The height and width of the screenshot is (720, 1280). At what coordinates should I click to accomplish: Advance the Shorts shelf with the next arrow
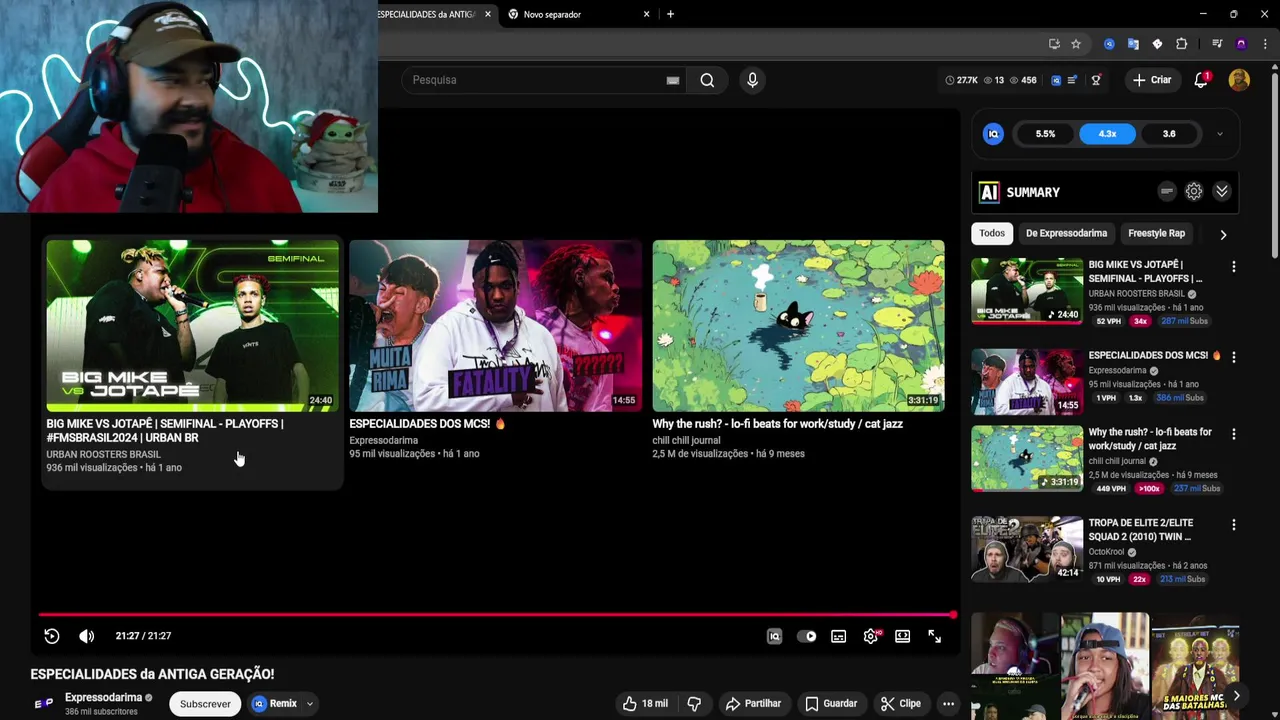1236,695
